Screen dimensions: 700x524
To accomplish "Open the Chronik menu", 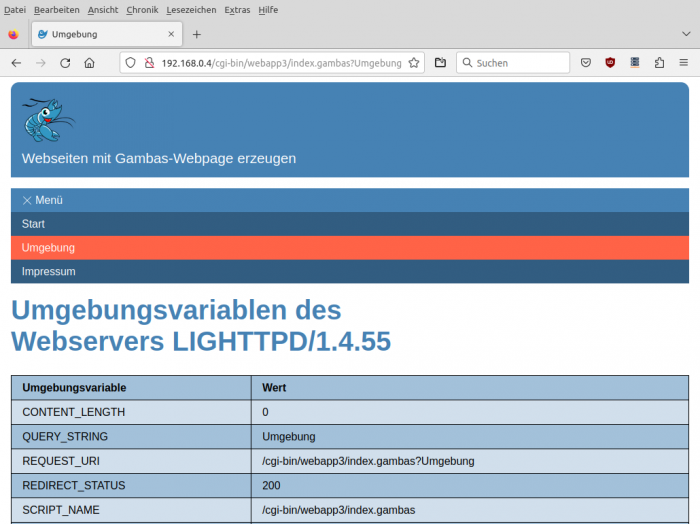I will (x=142, y=9).
